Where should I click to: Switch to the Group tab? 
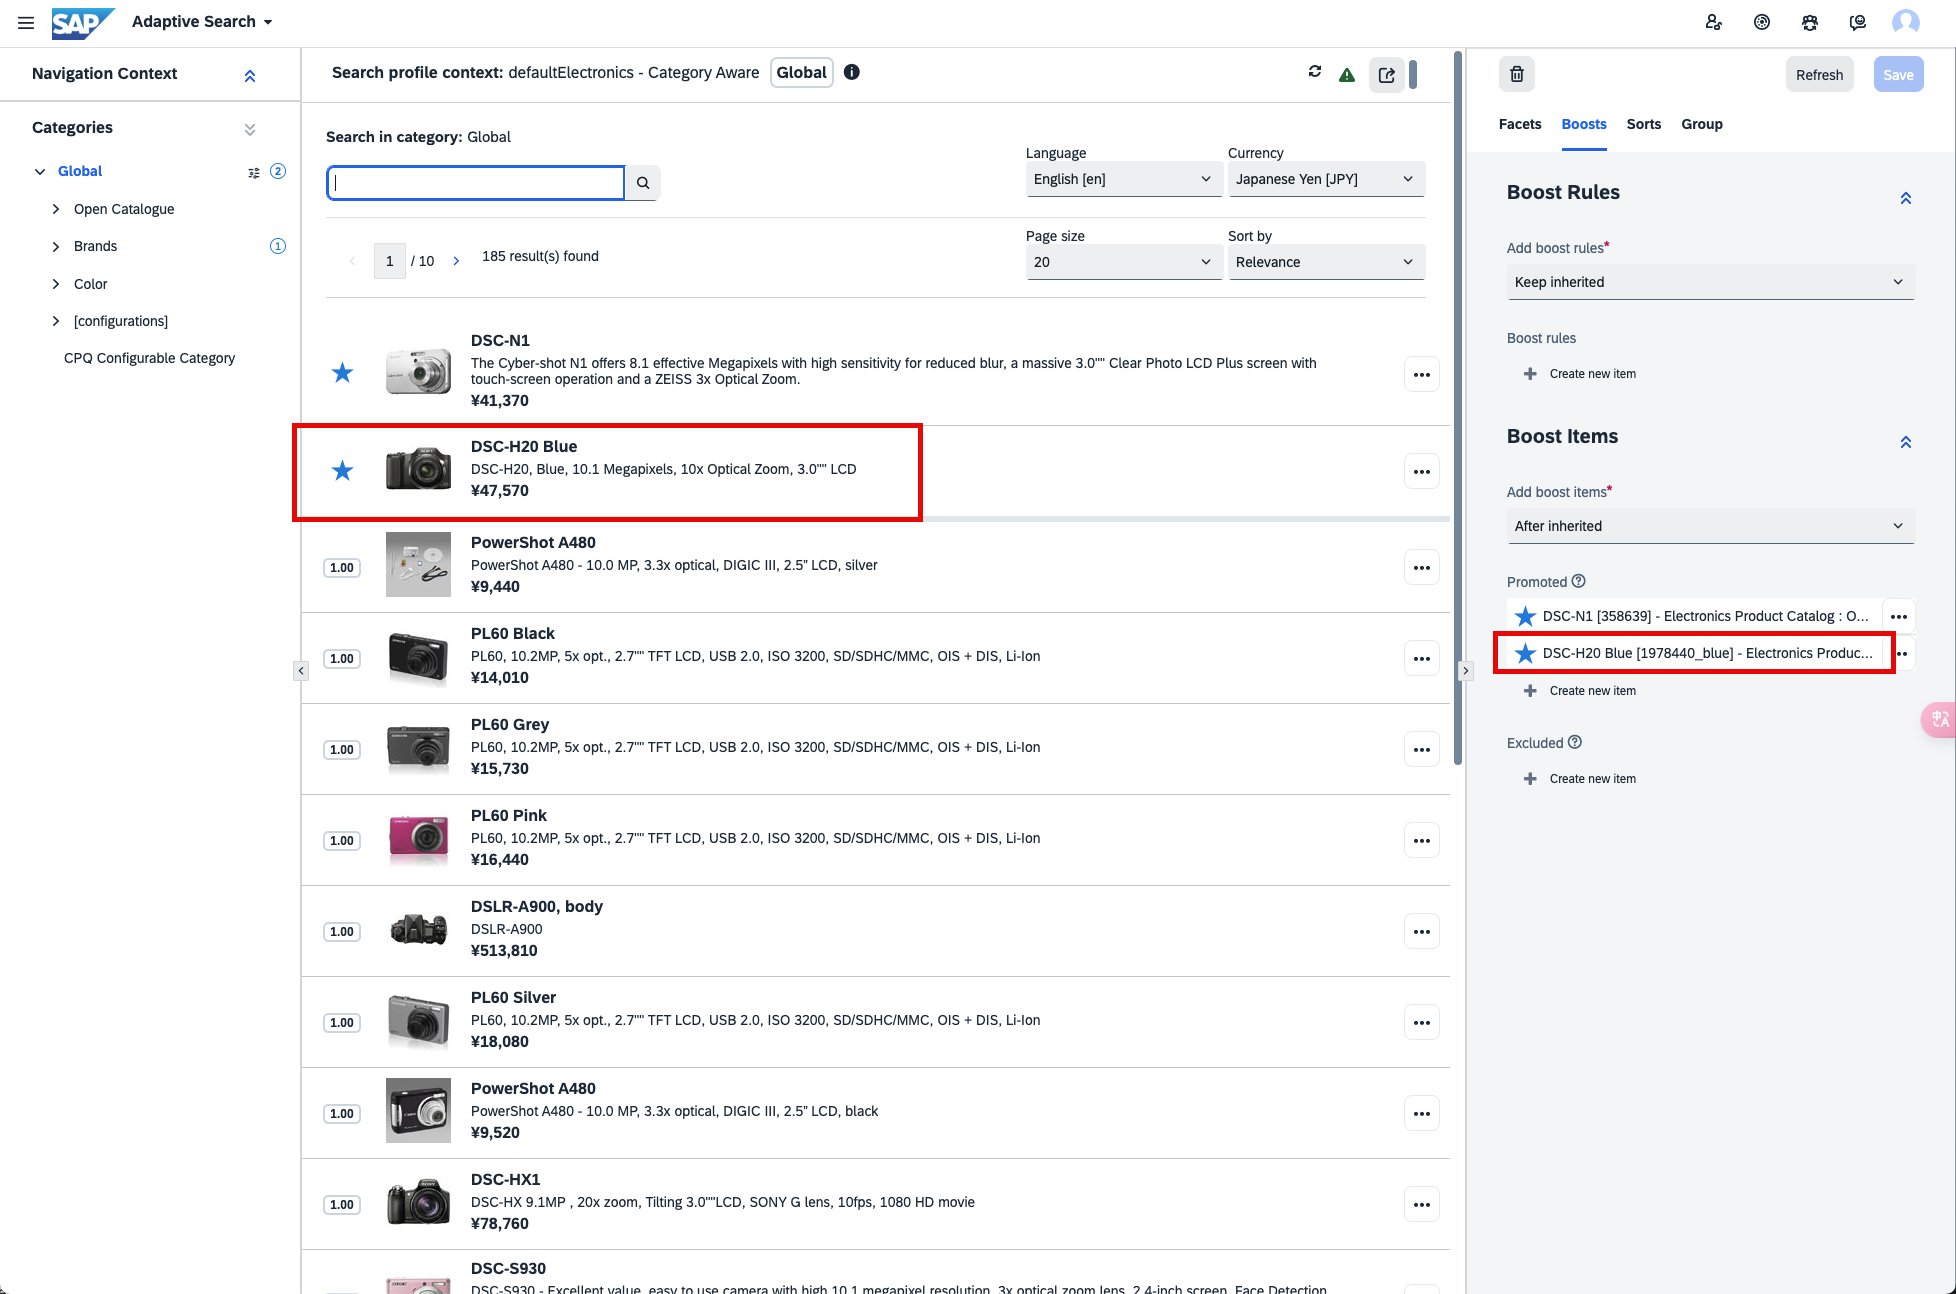(1702, 124)
